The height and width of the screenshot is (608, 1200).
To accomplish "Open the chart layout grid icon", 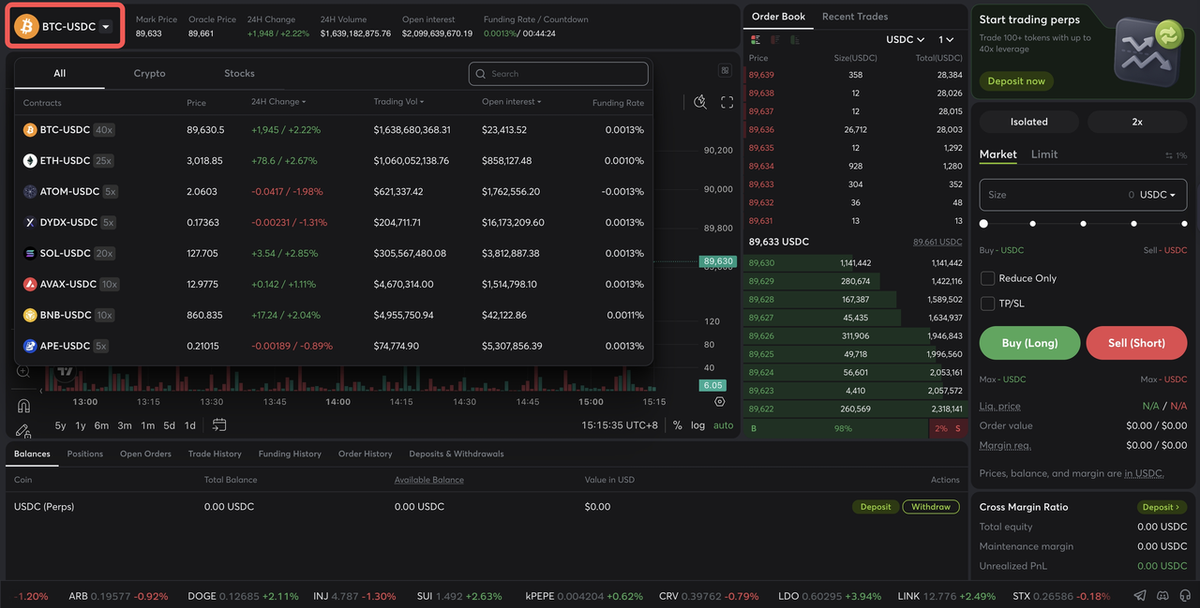I will pos(725,71).
